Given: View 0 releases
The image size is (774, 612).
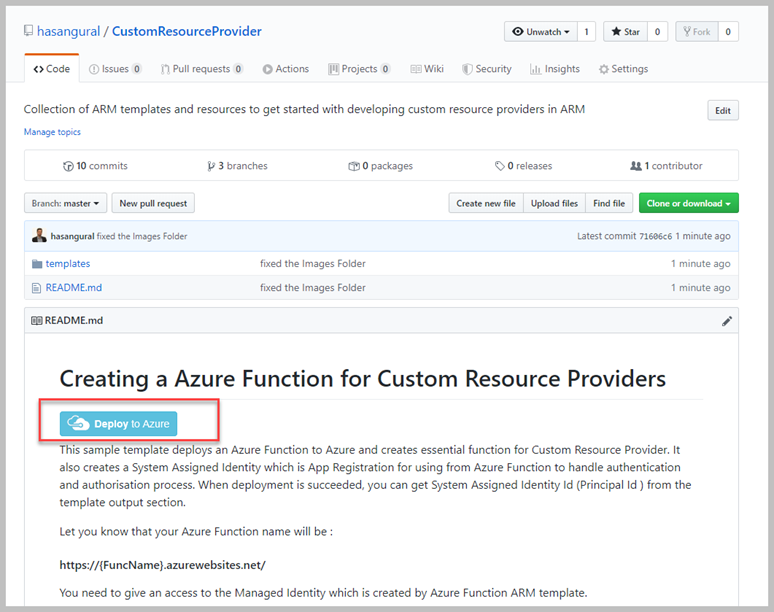Looking at the screenshot, I should click(x=524, y=166).
